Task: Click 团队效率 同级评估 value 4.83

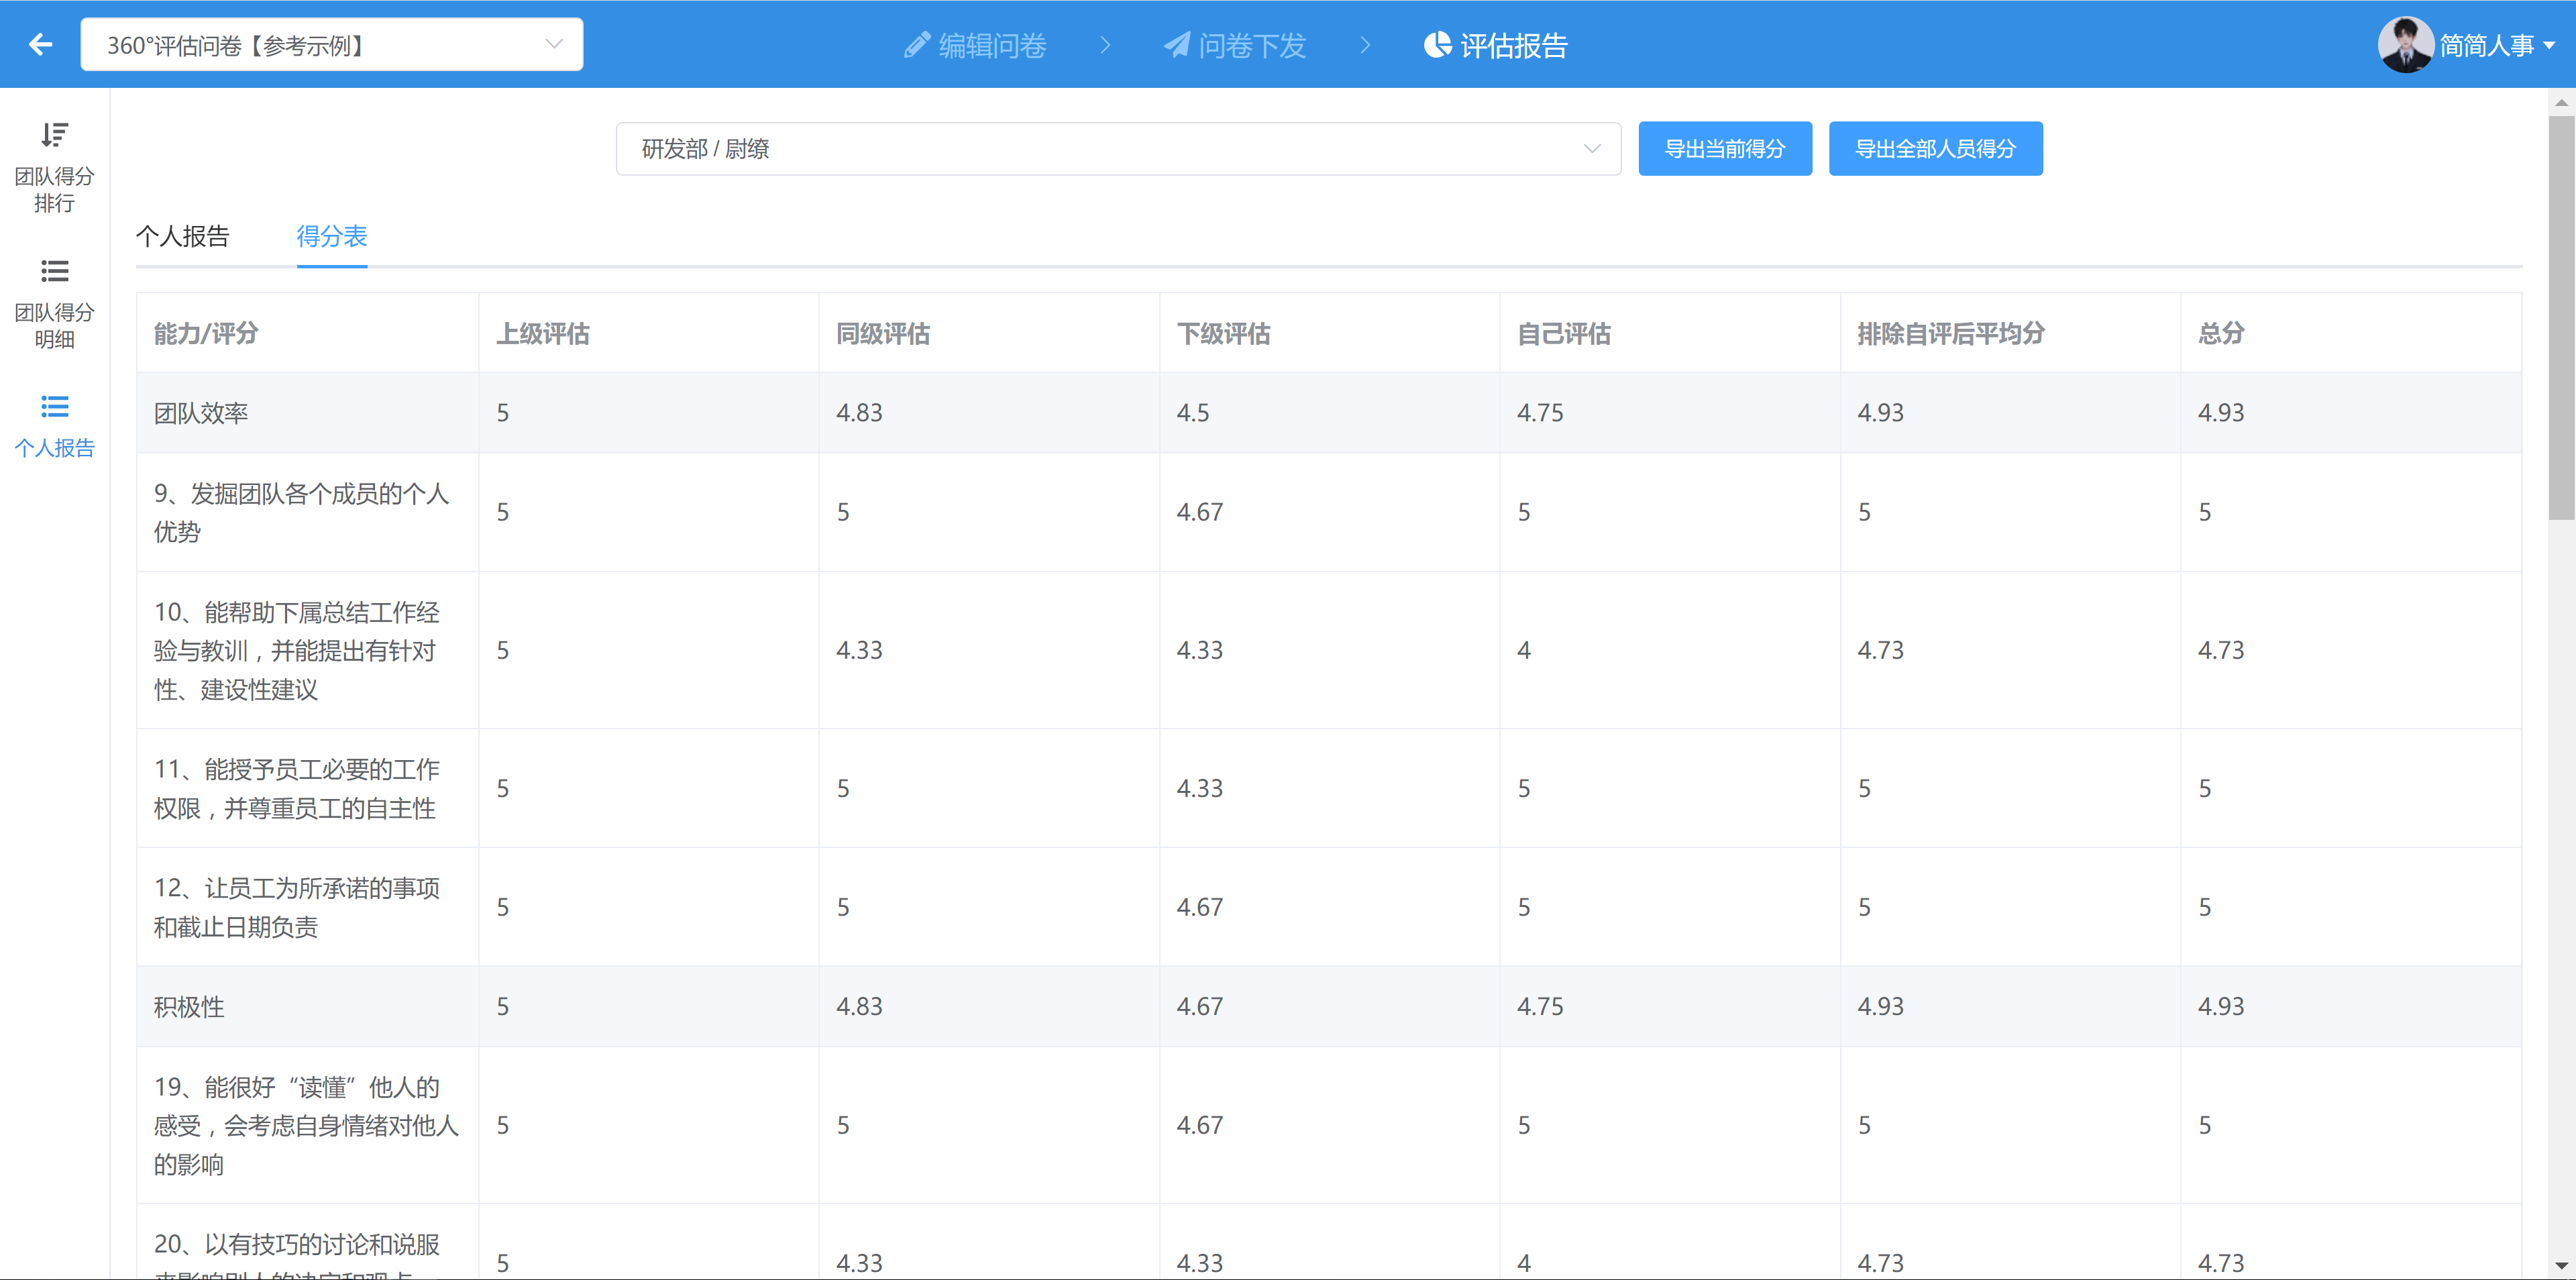Action: pyautogui.click(x=859, y=413)
